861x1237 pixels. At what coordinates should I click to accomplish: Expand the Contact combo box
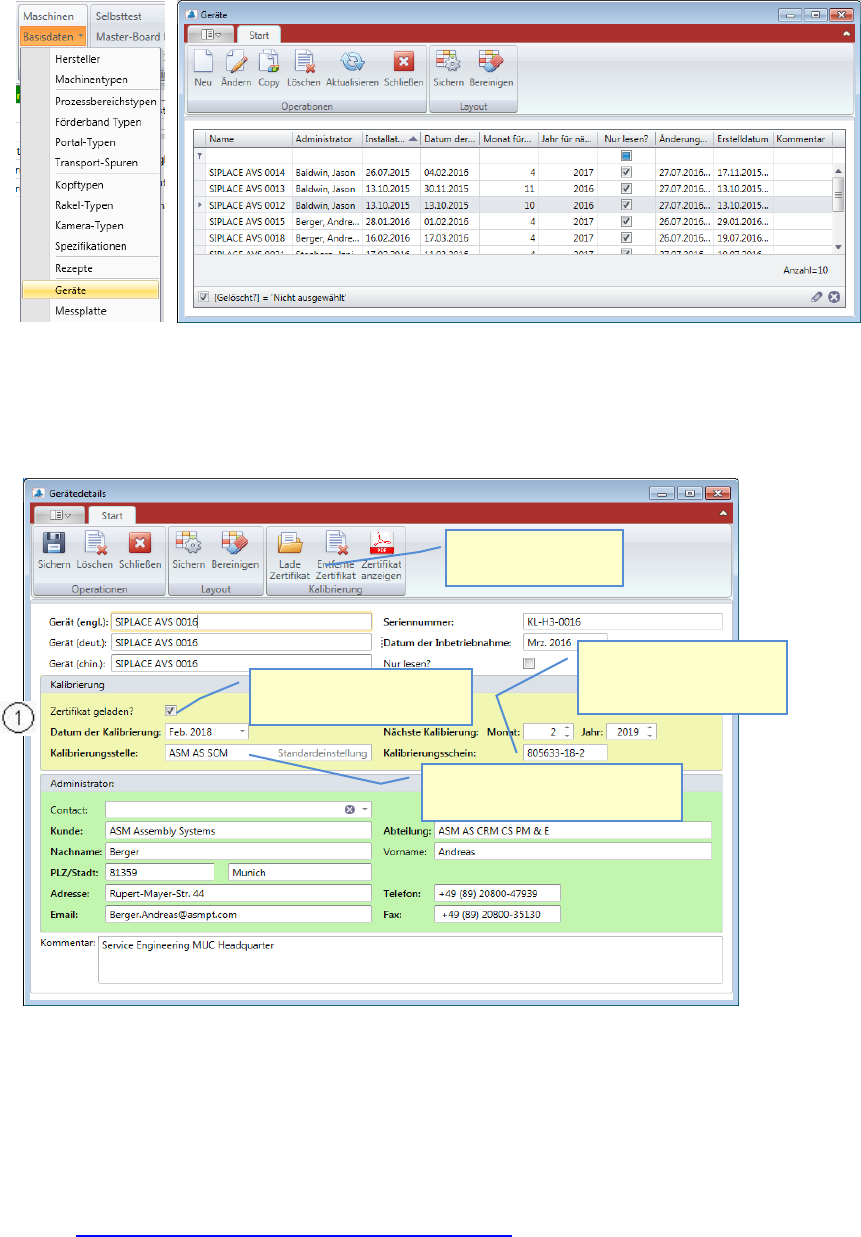(365, 809)
